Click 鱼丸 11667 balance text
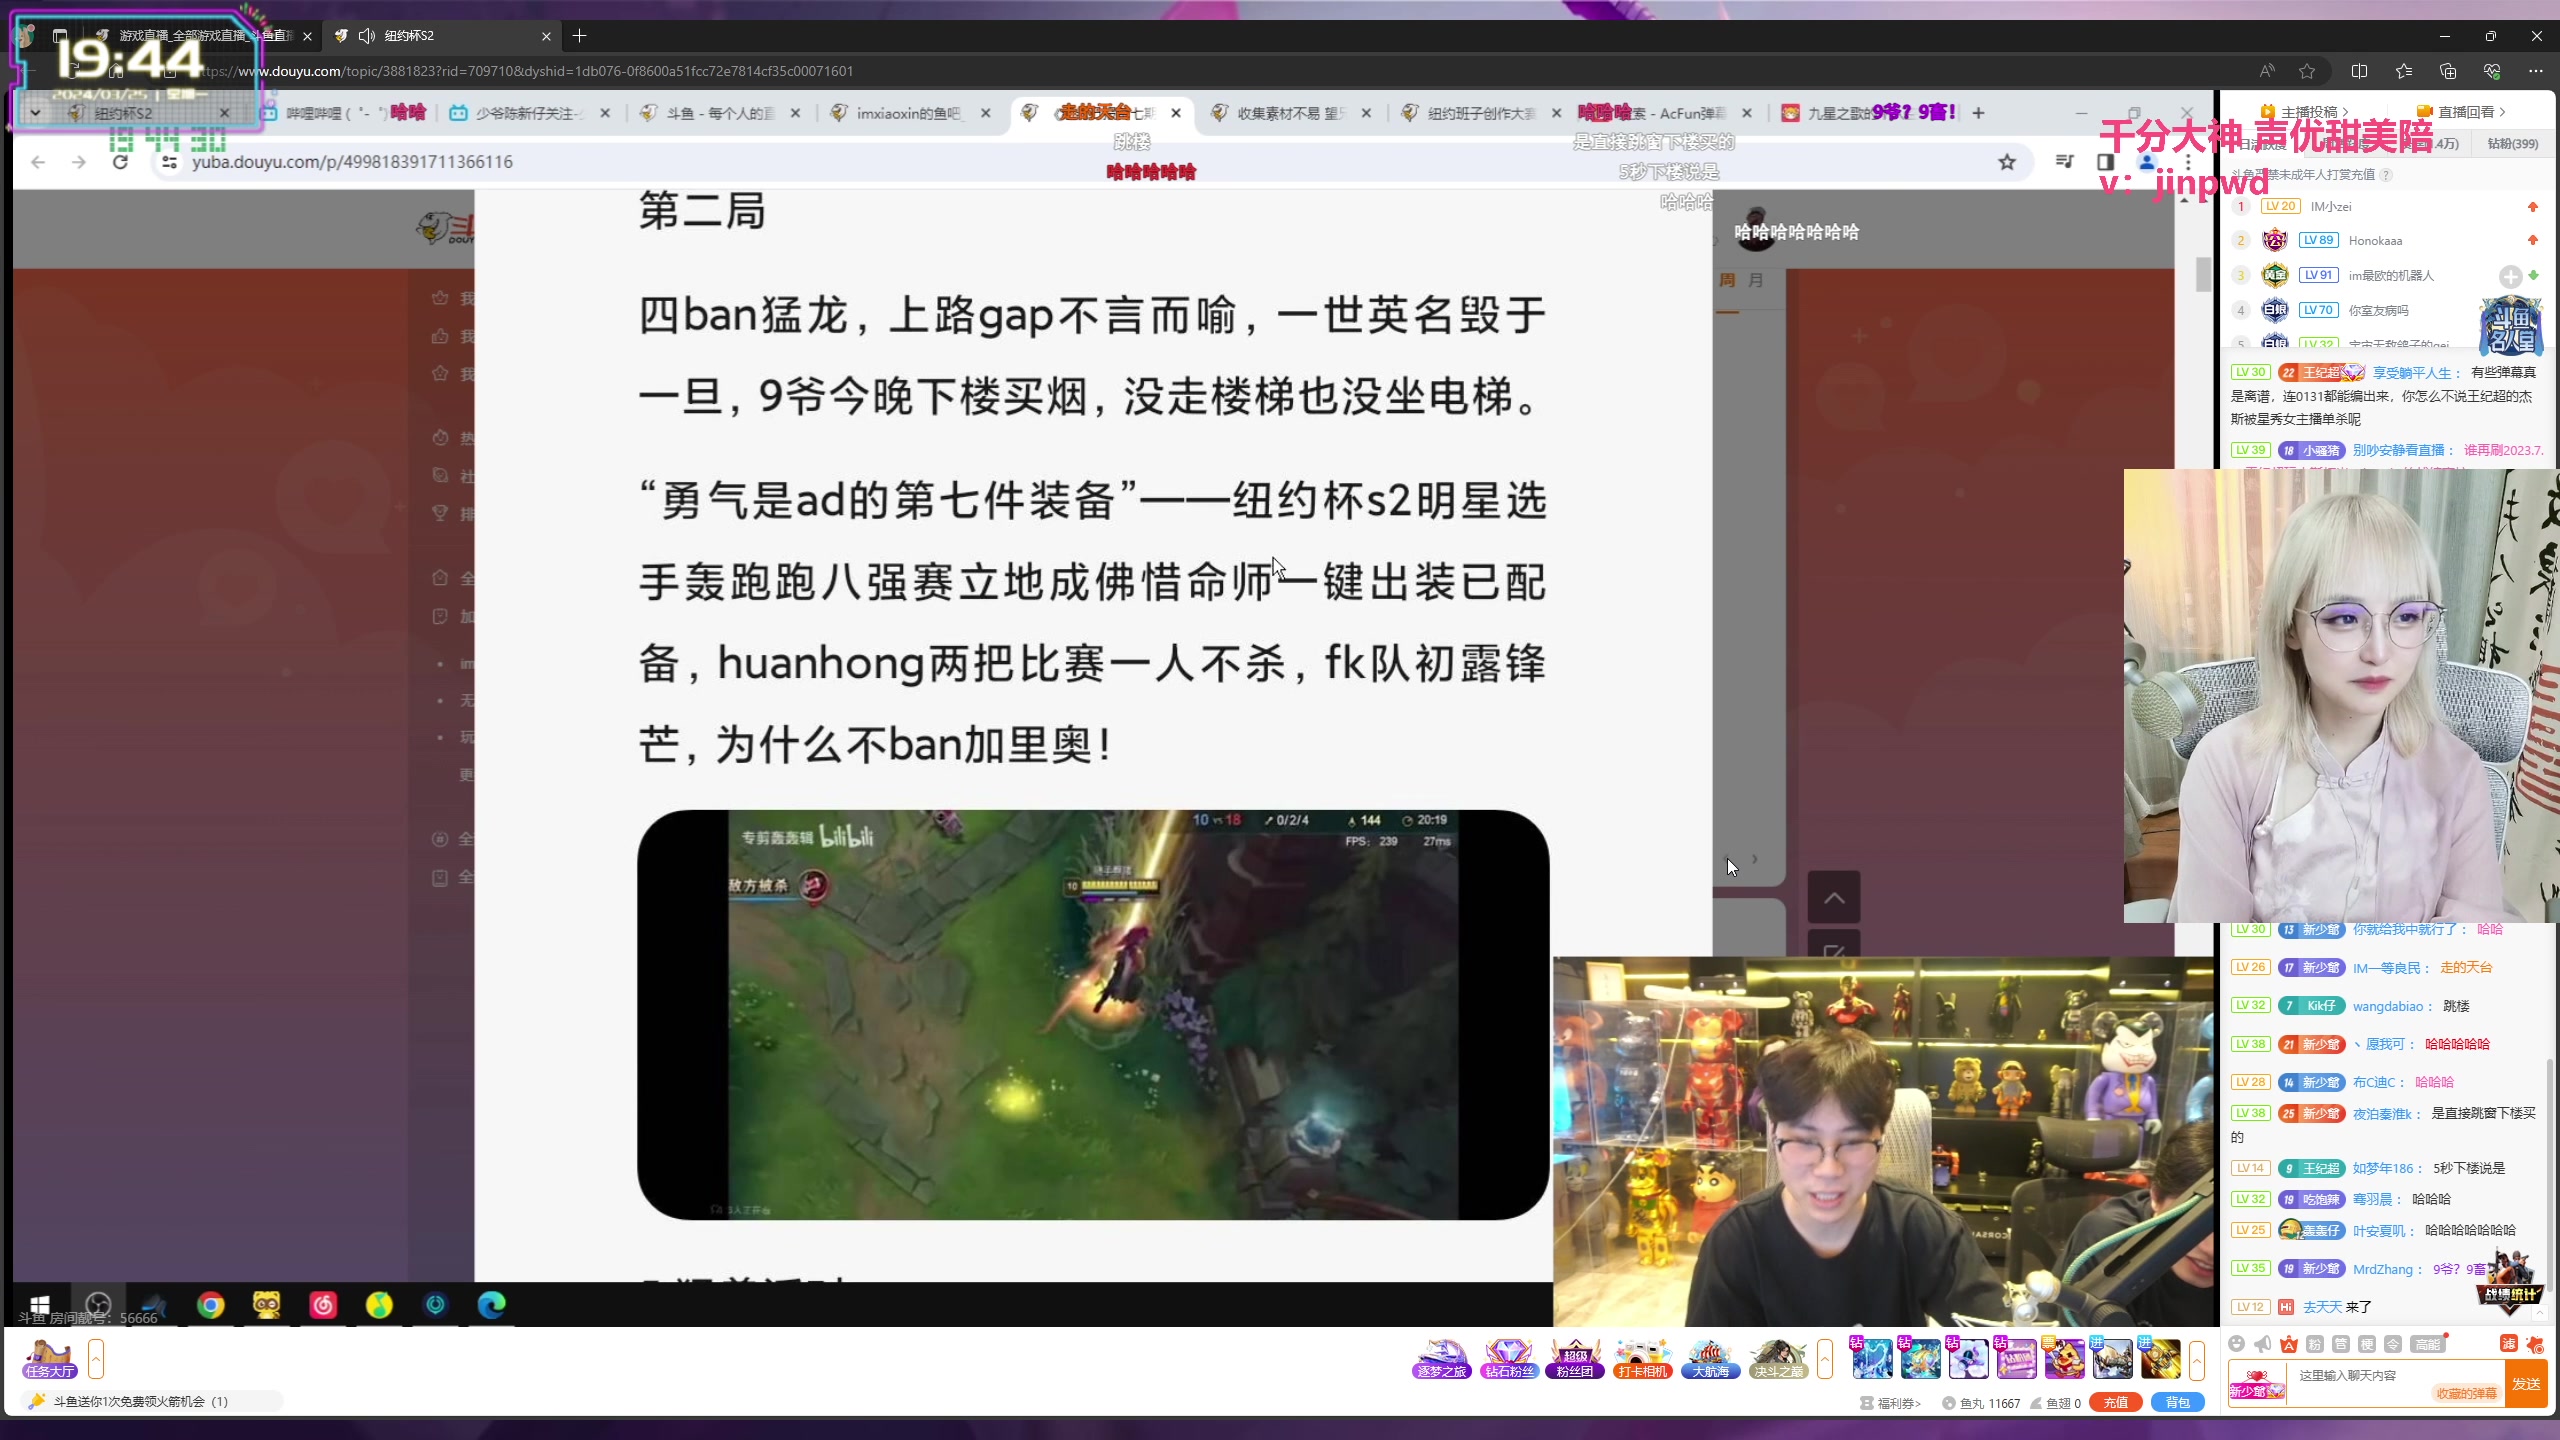2560x1440 pixels. (x=1981, y=1403)
